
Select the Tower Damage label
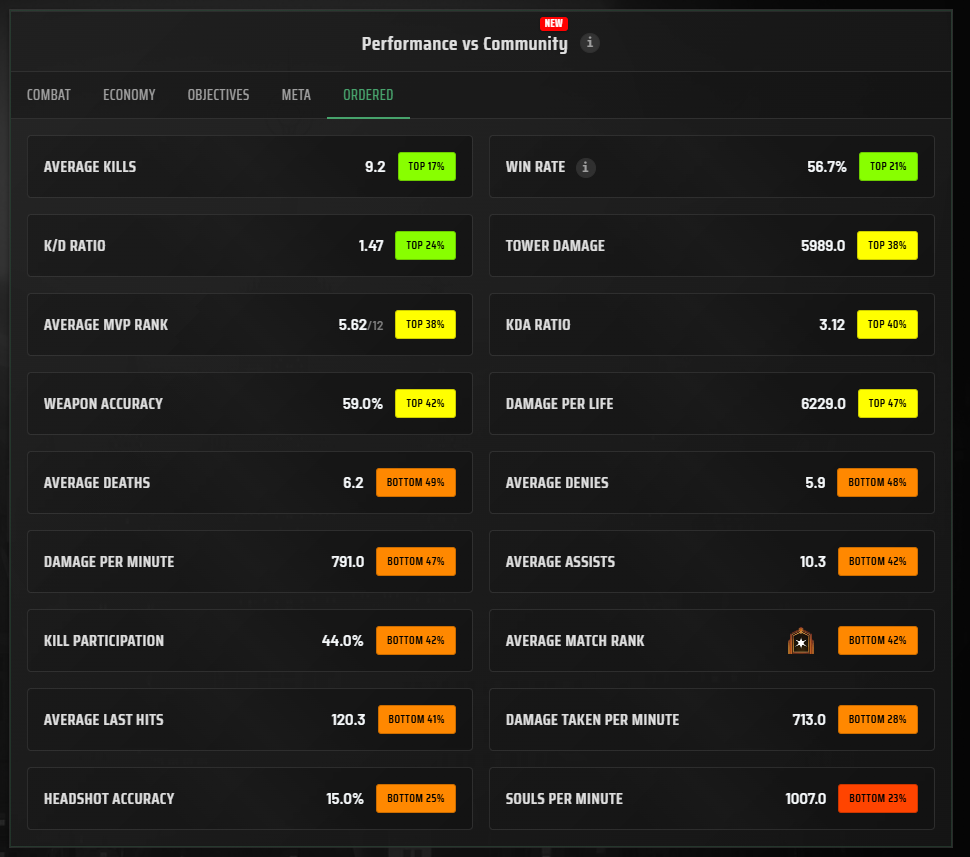click(555, 246)
